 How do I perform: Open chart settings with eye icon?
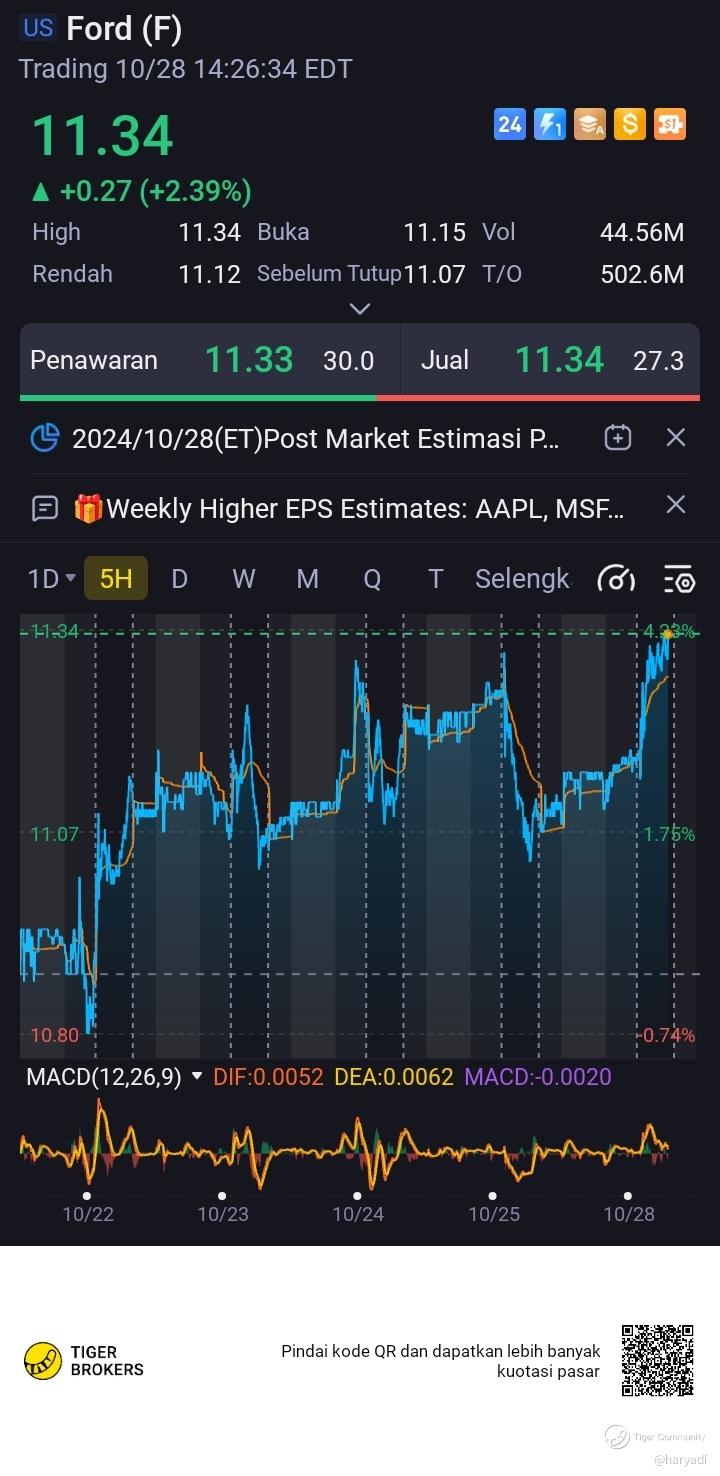click(679, 578)
